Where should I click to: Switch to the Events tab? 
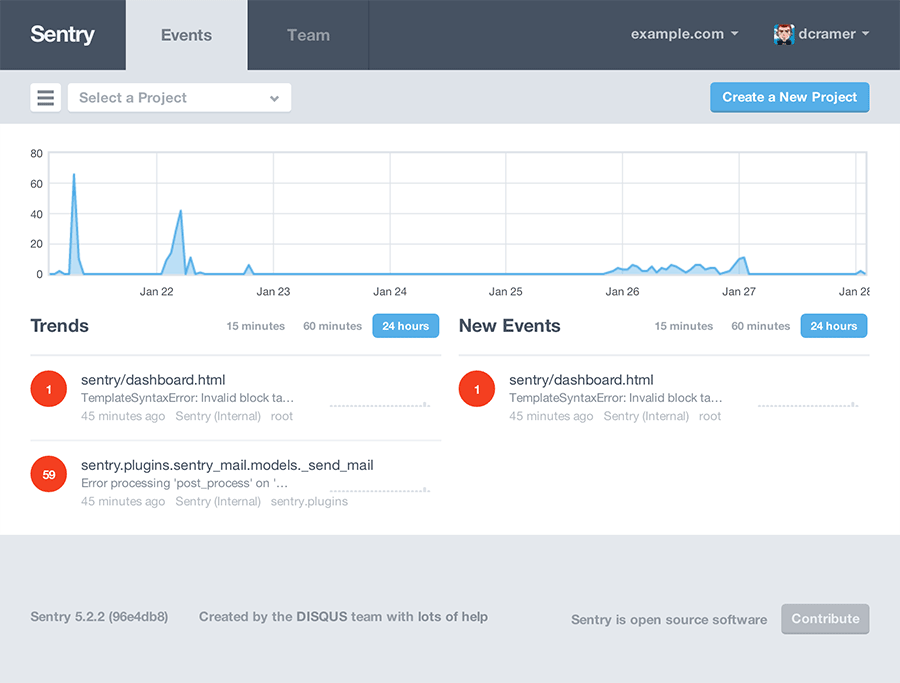[186, 35]
